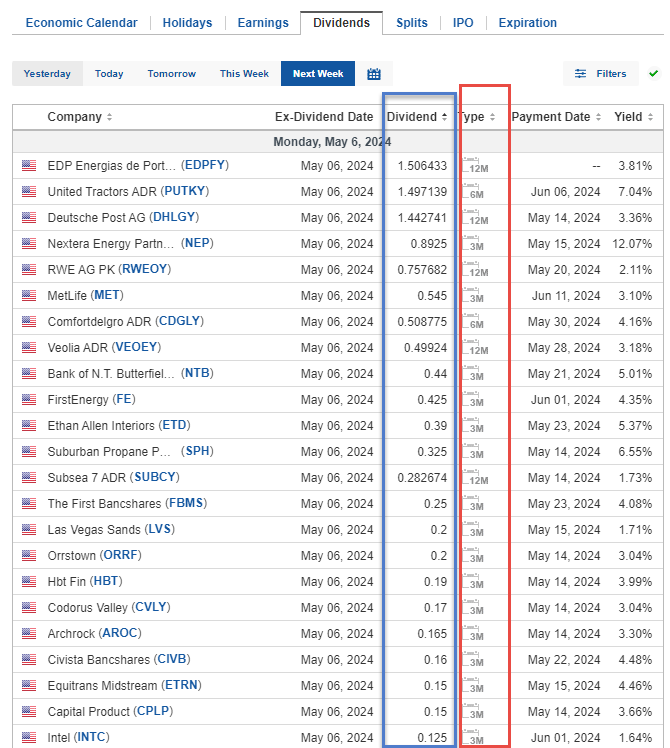
Task: Click the 3M type icon for Ethan Allen
Action: [x=473, y=425]
